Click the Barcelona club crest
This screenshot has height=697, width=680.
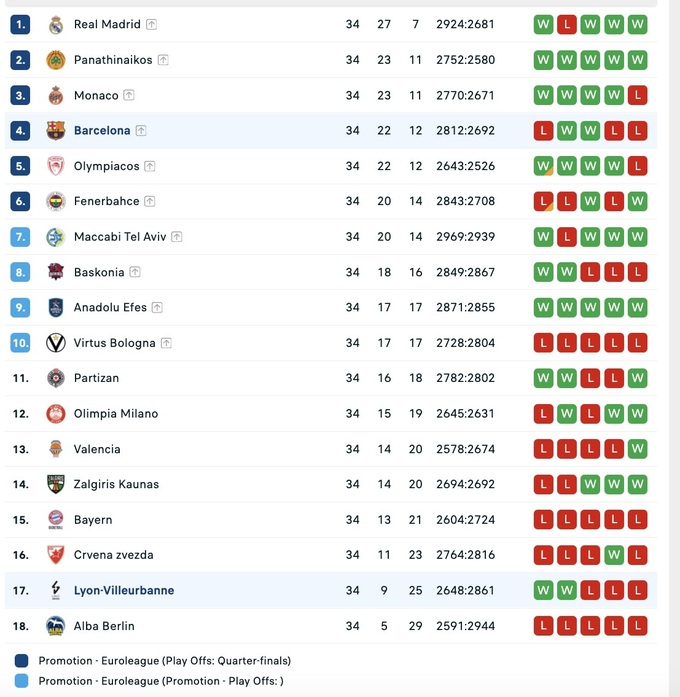pos(56,131)
